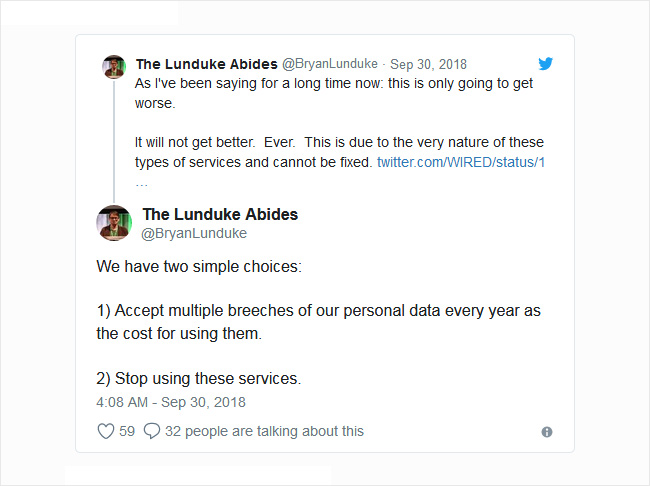
Task: Click the gray @BryanLunduke handle beside the date
Action: coord(330,64)
